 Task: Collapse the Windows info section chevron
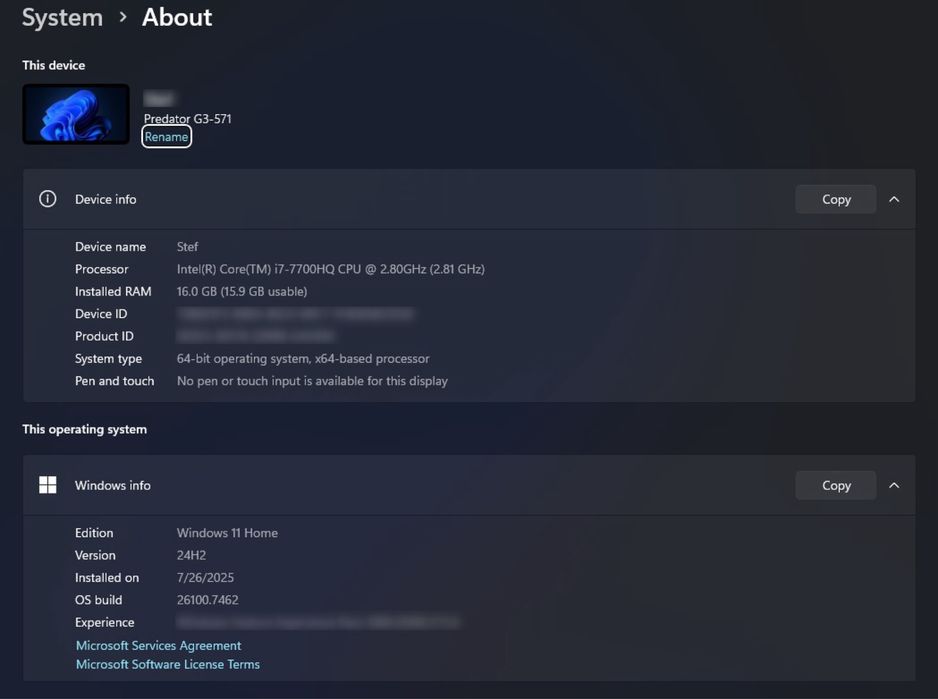tap(894, 485)
